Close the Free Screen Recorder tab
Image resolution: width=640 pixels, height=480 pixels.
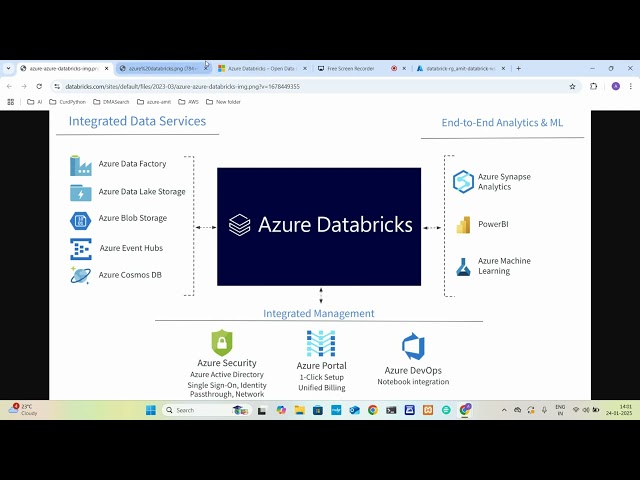pyautogui.click(x=404, y=69)
